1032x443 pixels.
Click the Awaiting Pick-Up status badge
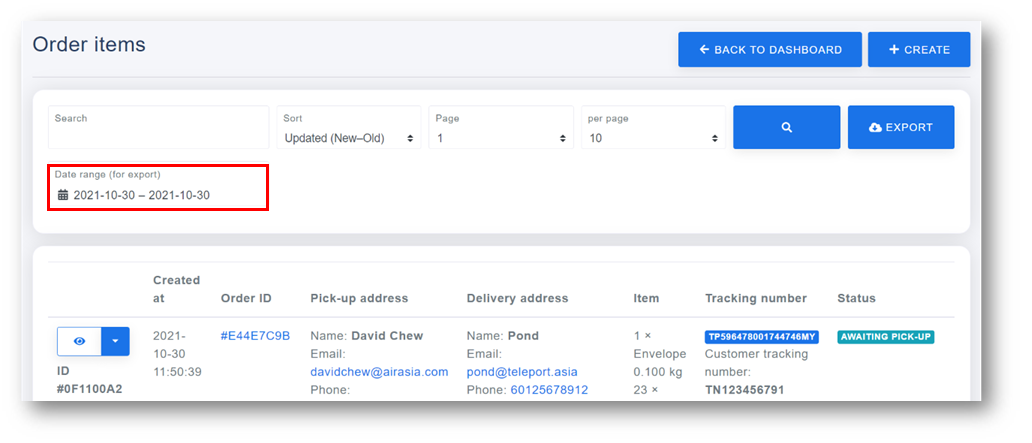coord(886,337)
